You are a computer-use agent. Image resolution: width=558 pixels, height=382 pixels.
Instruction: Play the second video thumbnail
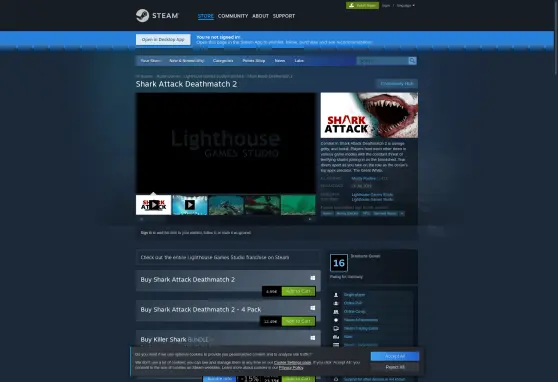coord(190,205)
